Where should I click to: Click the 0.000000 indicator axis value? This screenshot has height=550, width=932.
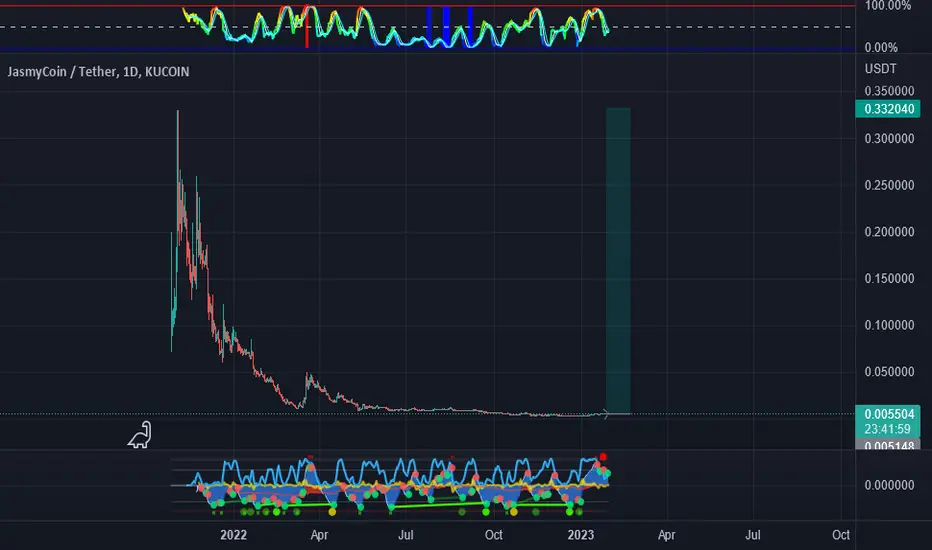coord(889,485)
